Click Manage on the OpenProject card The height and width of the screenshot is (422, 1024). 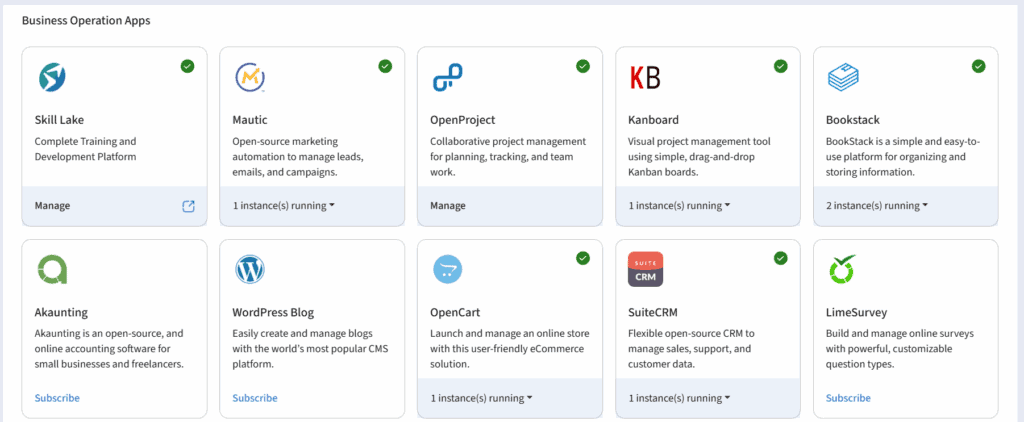448,206
